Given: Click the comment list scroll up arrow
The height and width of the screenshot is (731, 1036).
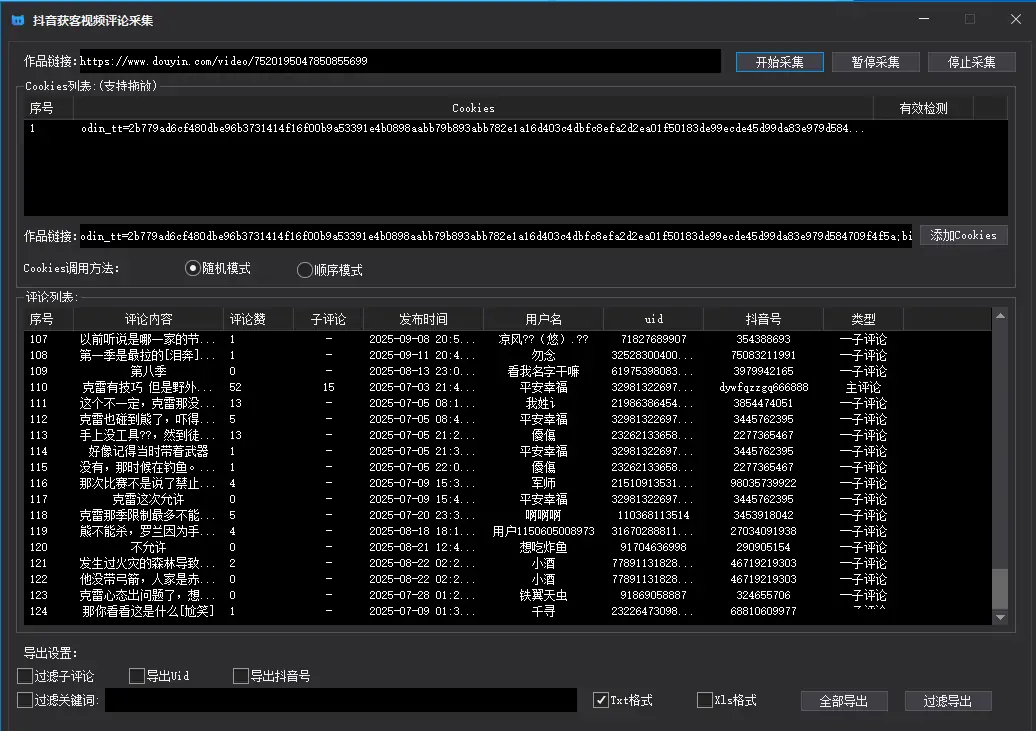Looking at the screenshot, I should coord(1000,317).
